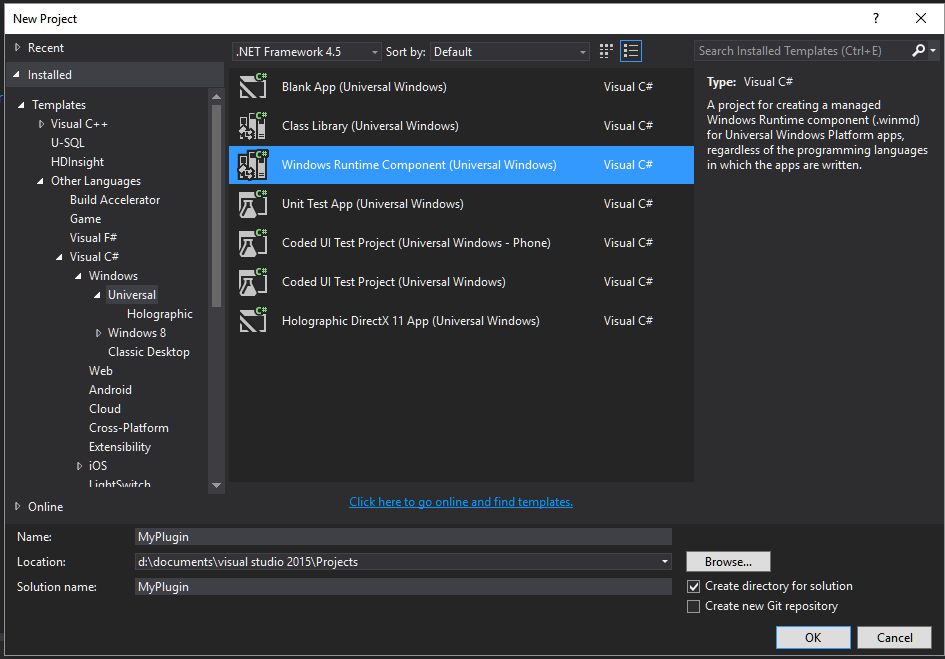The height and width of the screenshot is (659, 945).
Task: Click the Browse... button
Action: (x=728, y=561)
